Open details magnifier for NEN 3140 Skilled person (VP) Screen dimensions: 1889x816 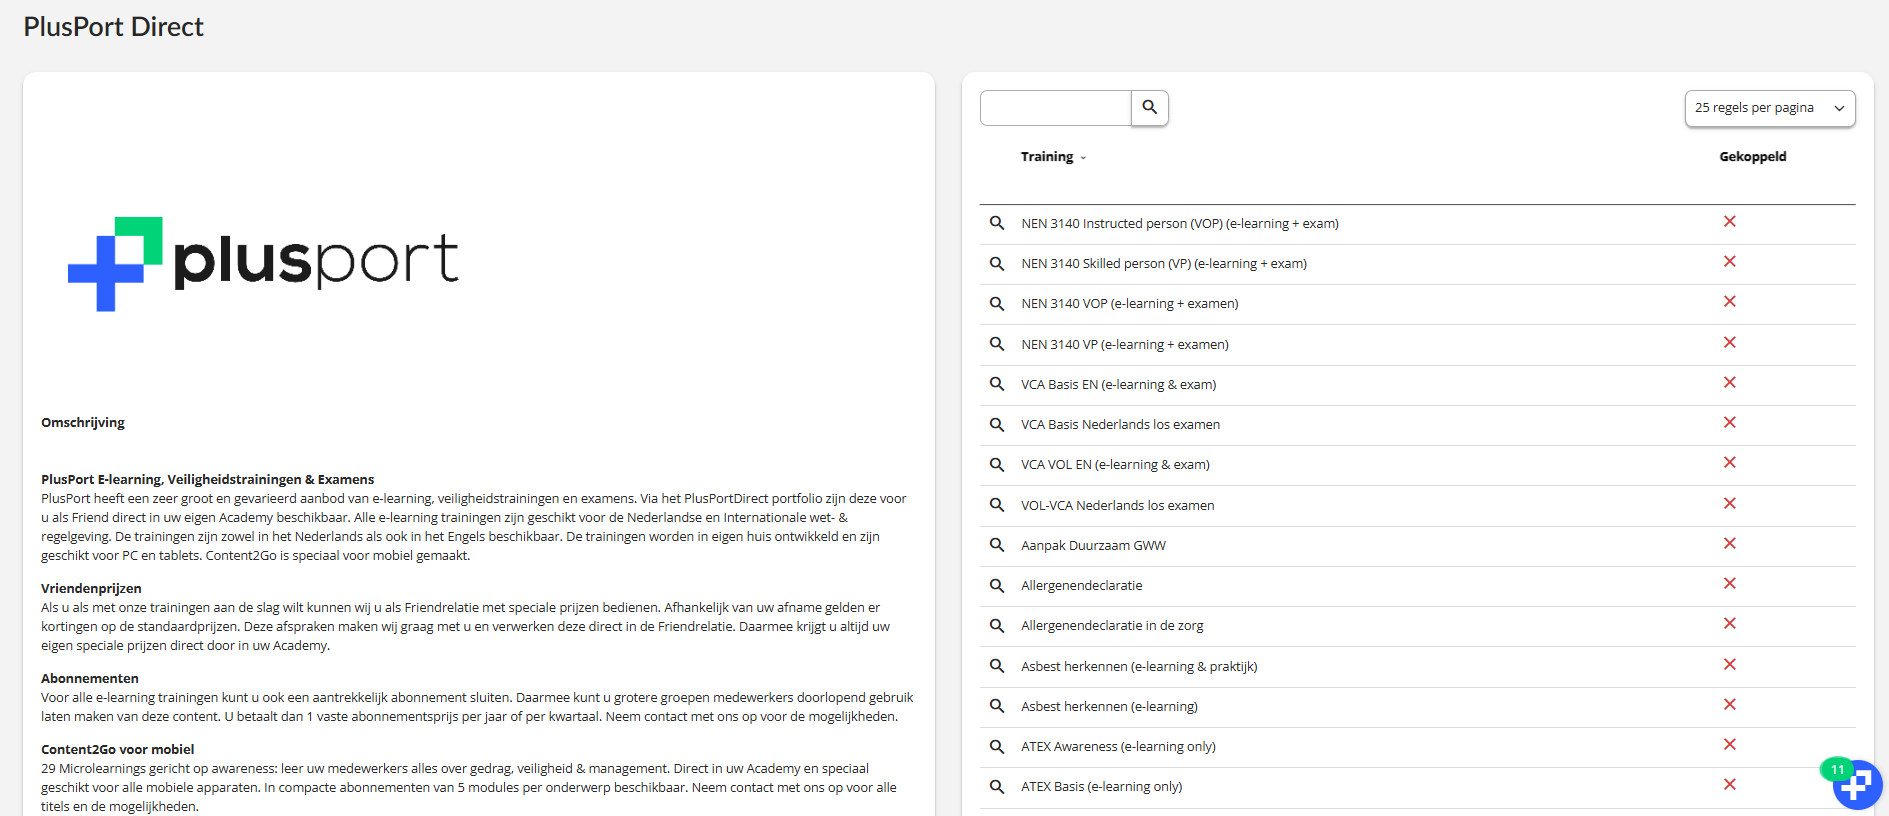(997, 263)
